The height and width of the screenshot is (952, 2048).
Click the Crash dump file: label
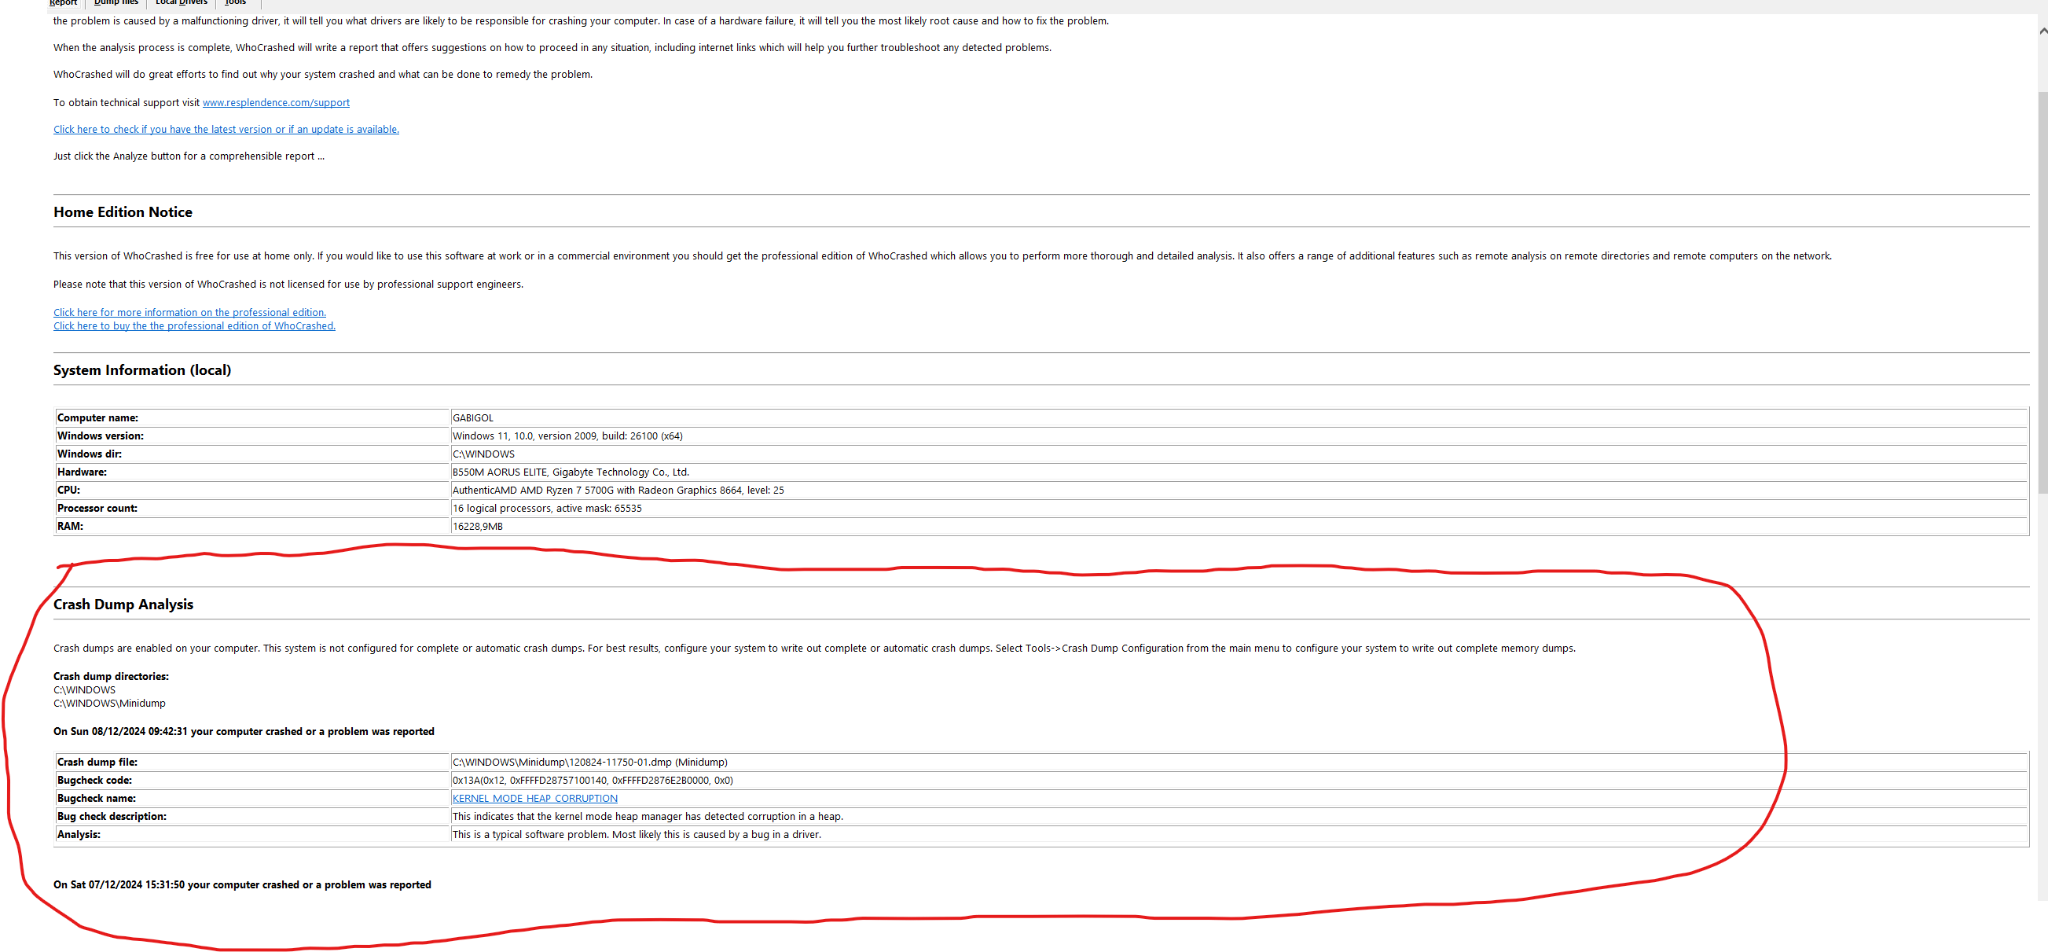point(97,762)
